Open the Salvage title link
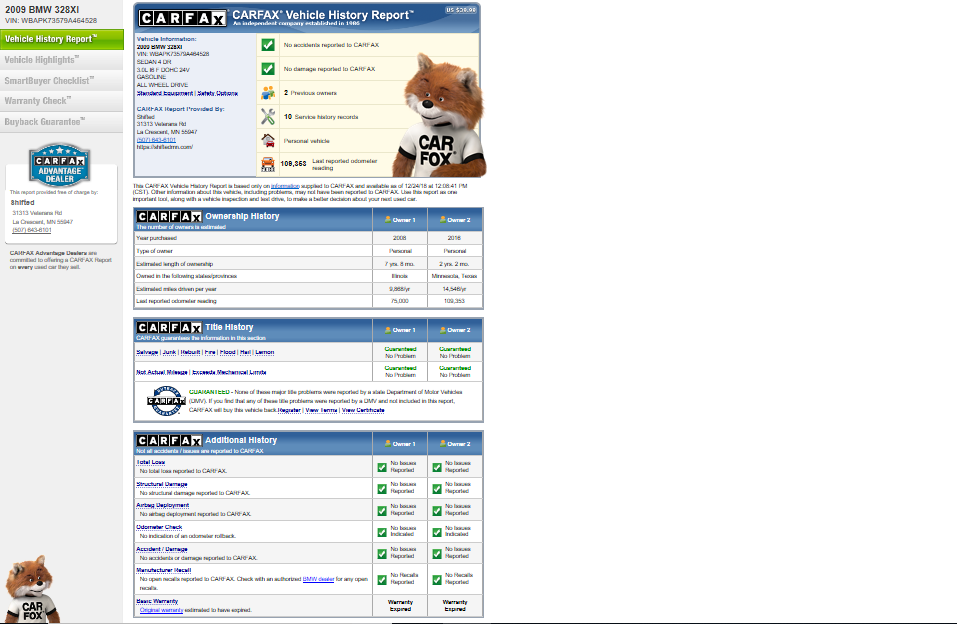957x624 pixels. [147, 352]
